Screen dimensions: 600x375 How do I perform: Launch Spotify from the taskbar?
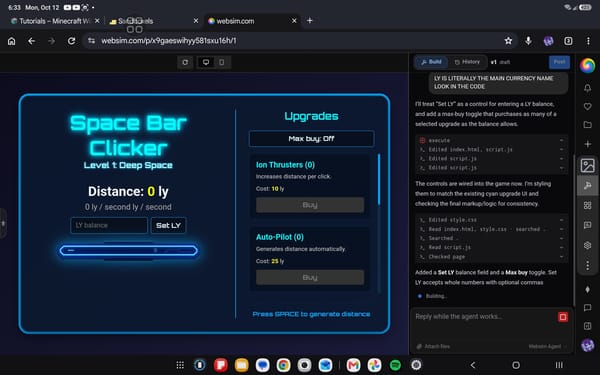point(395,365)
